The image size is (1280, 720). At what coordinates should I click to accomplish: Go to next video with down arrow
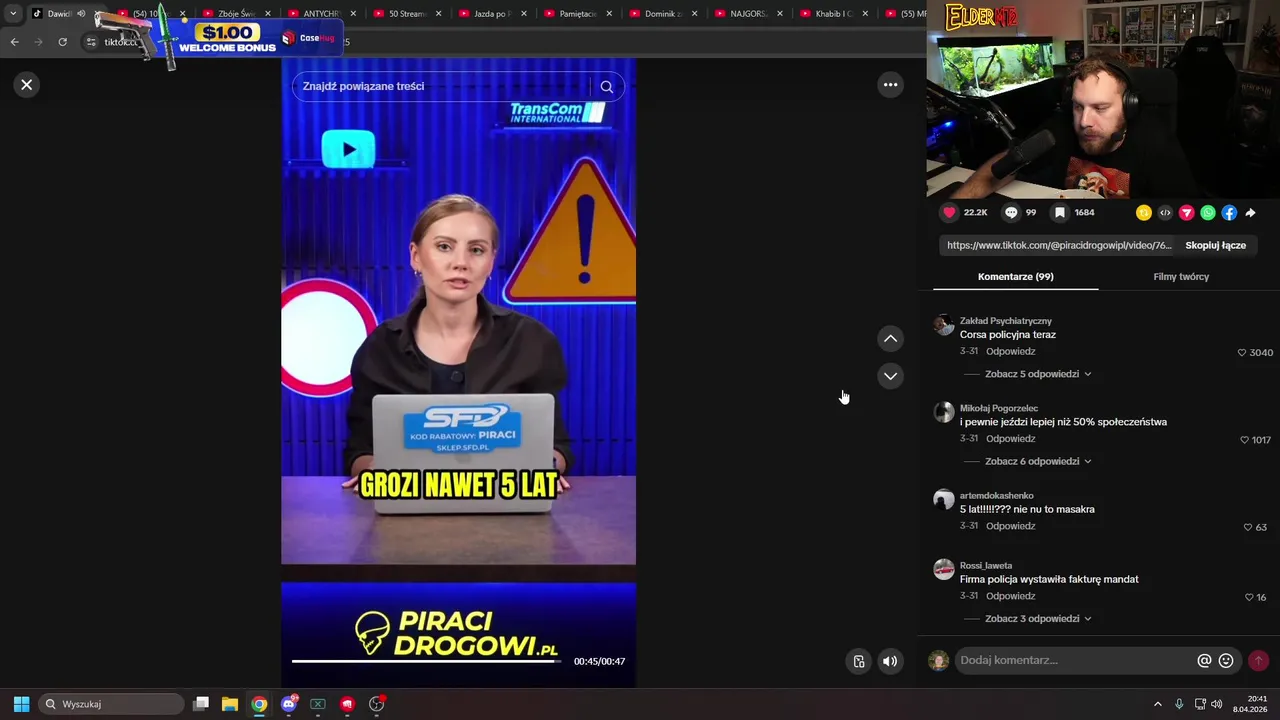(890, 376)
